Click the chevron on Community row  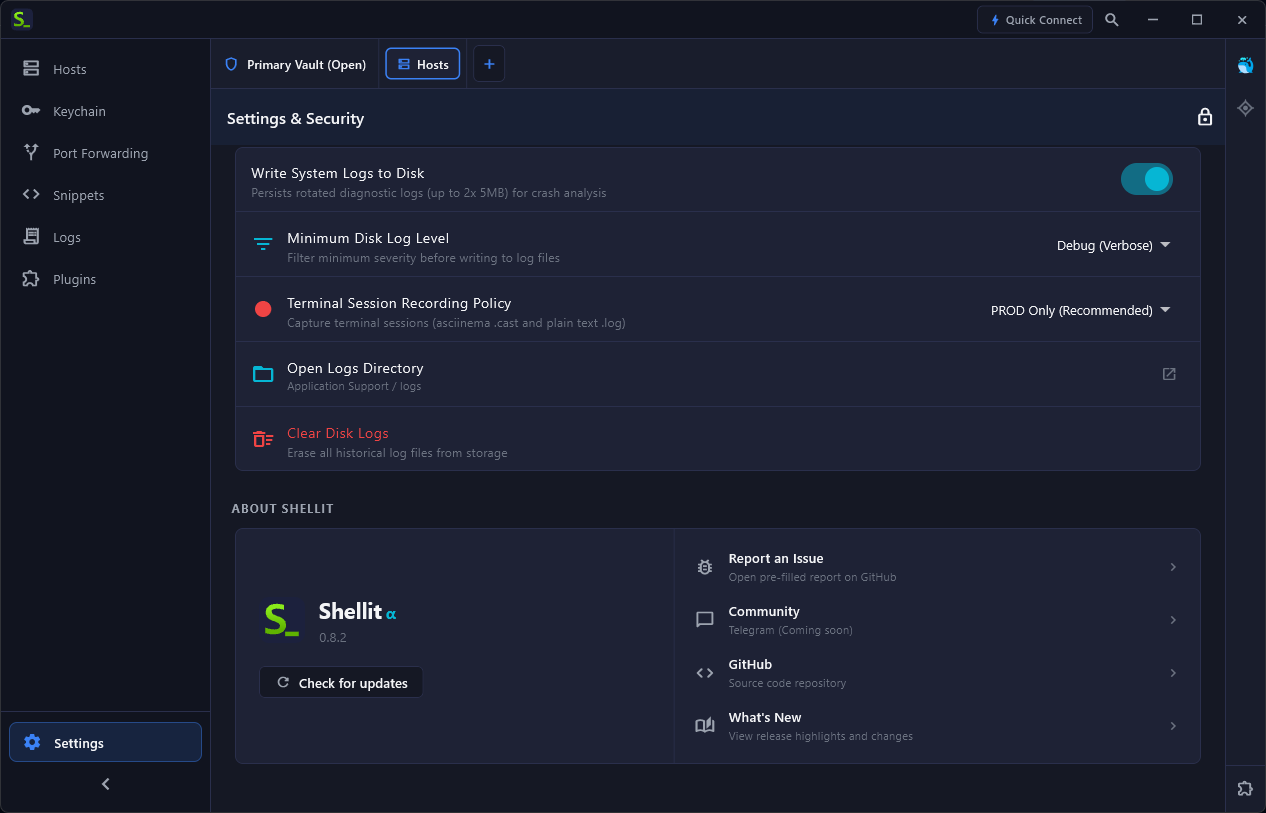tap(1173, 620)
